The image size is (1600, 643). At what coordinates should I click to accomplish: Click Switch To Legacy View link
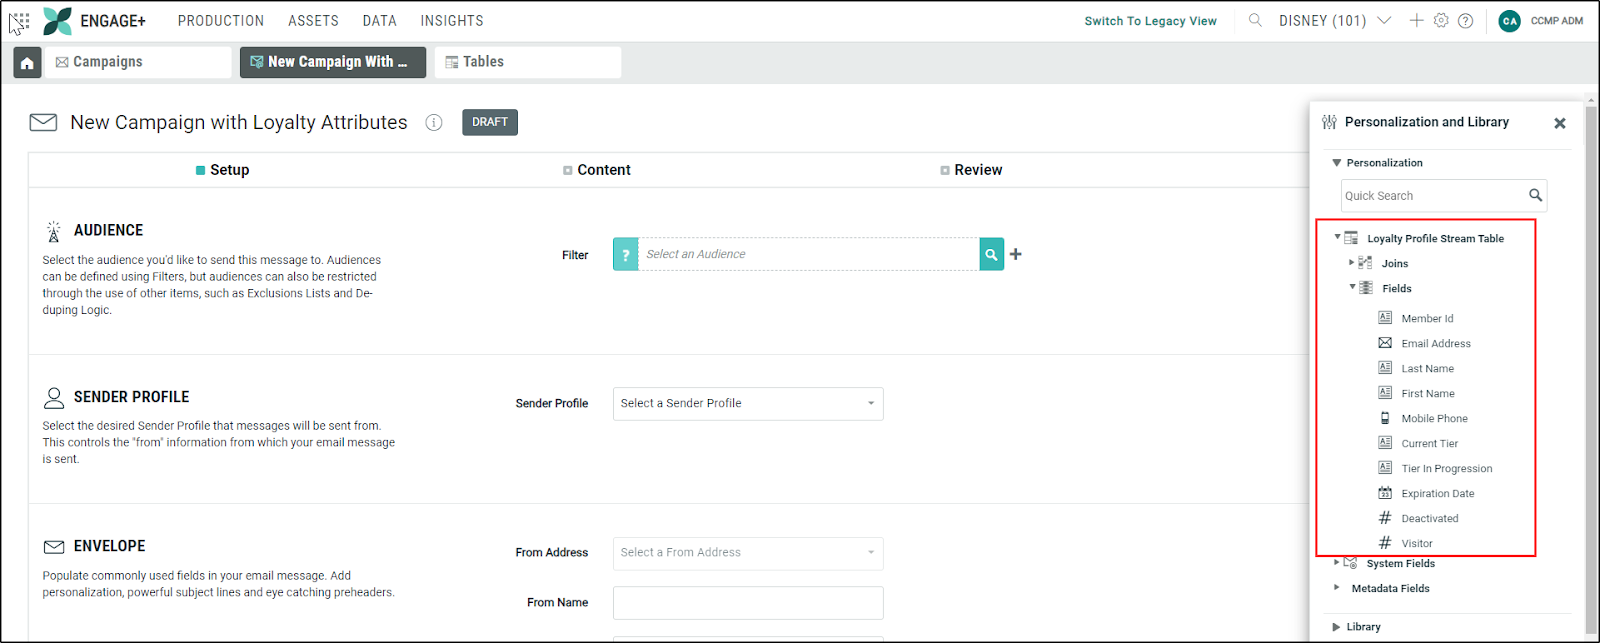point(1150,21)
